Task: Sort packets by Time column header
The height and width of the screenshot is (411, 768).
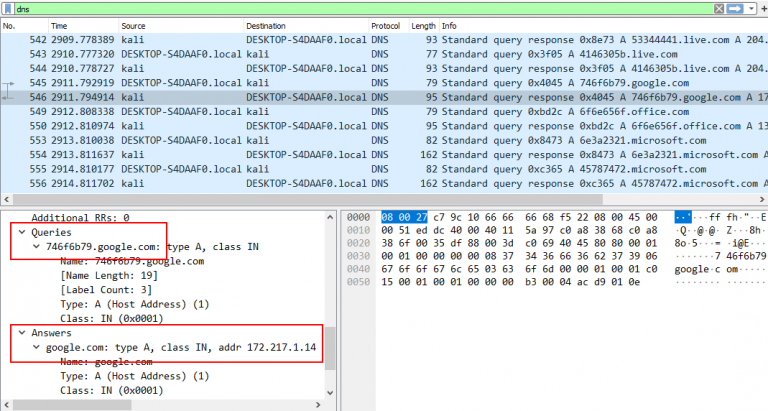Action: [60, 24]
